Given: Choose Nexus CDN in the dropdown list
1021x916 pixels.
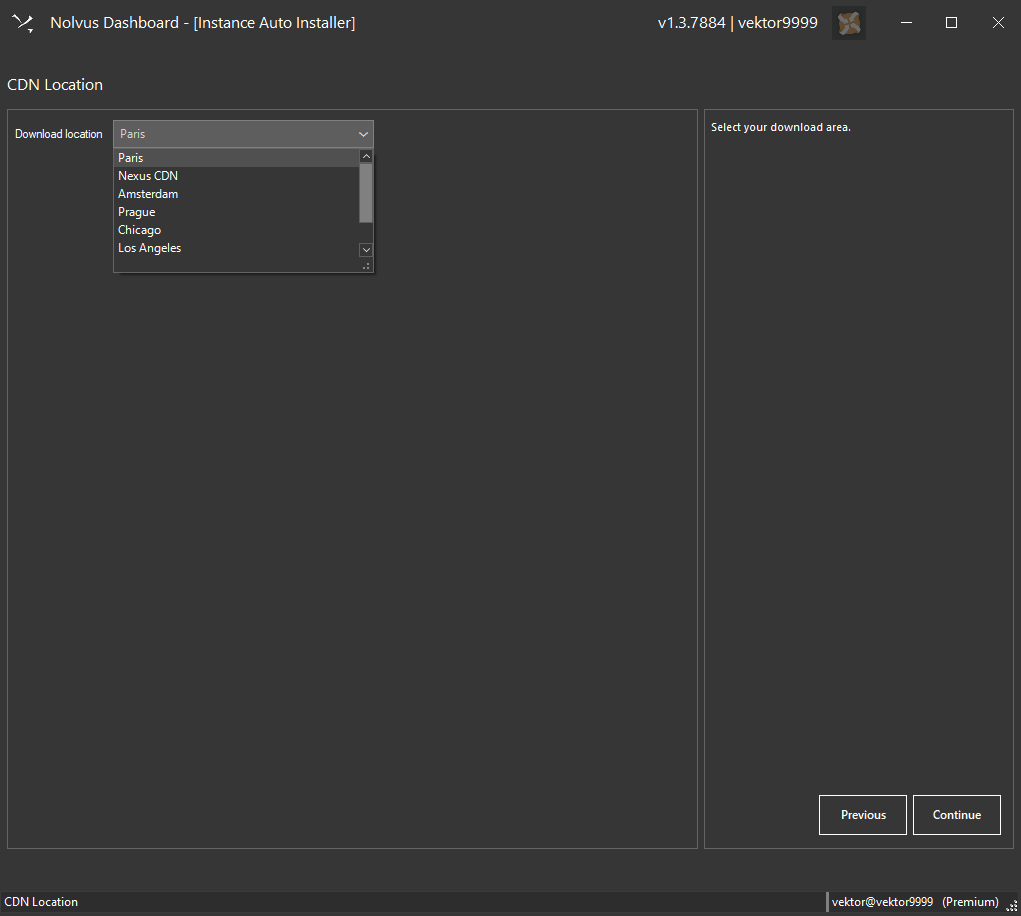Looking at the screenshot, I should tap(237, 176).
